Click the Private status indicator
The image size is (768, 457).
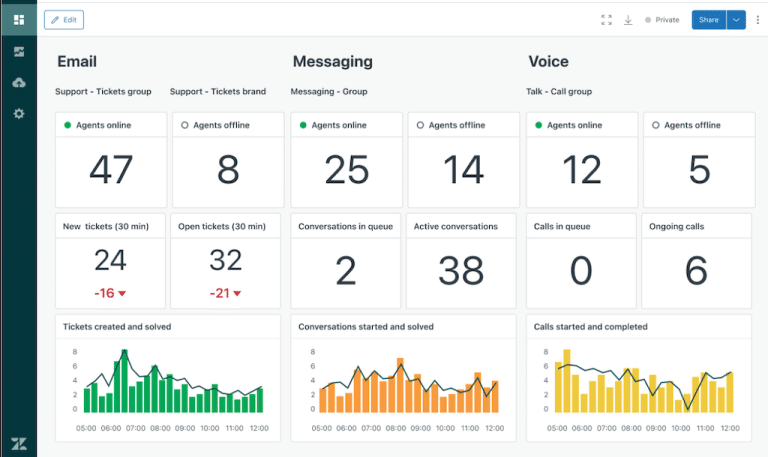(661, 19)
